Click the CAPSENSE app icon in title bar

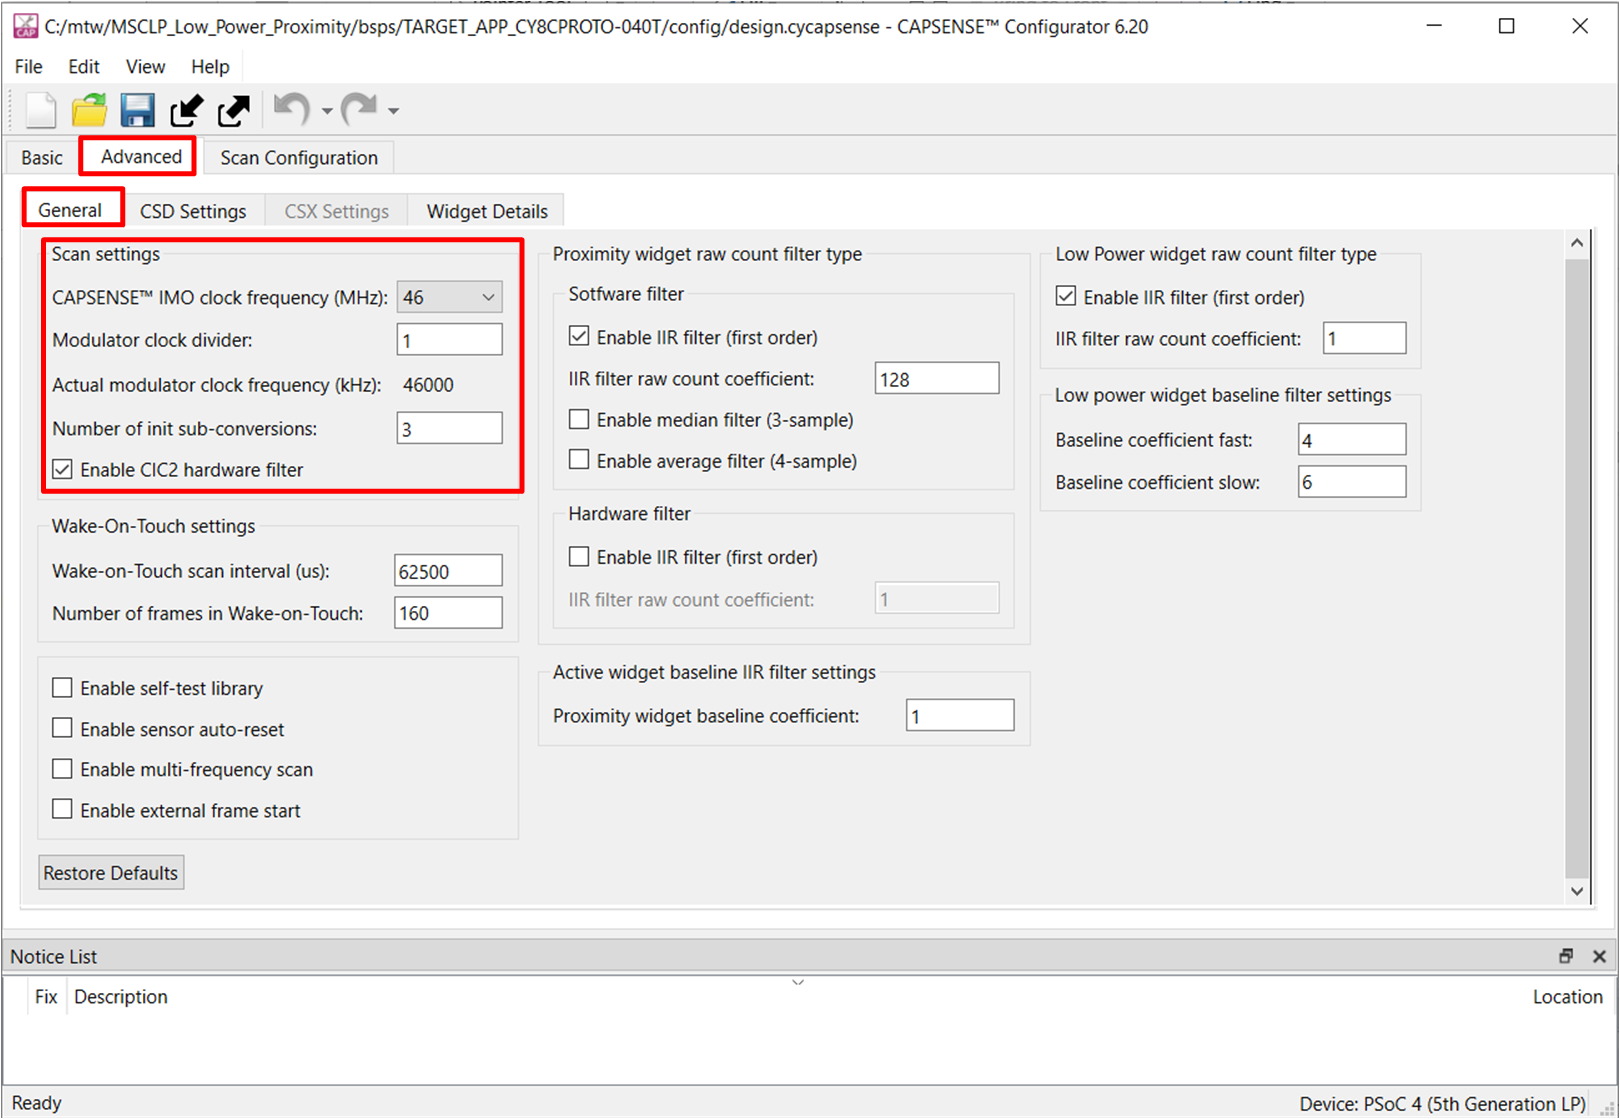pos(25,26)
